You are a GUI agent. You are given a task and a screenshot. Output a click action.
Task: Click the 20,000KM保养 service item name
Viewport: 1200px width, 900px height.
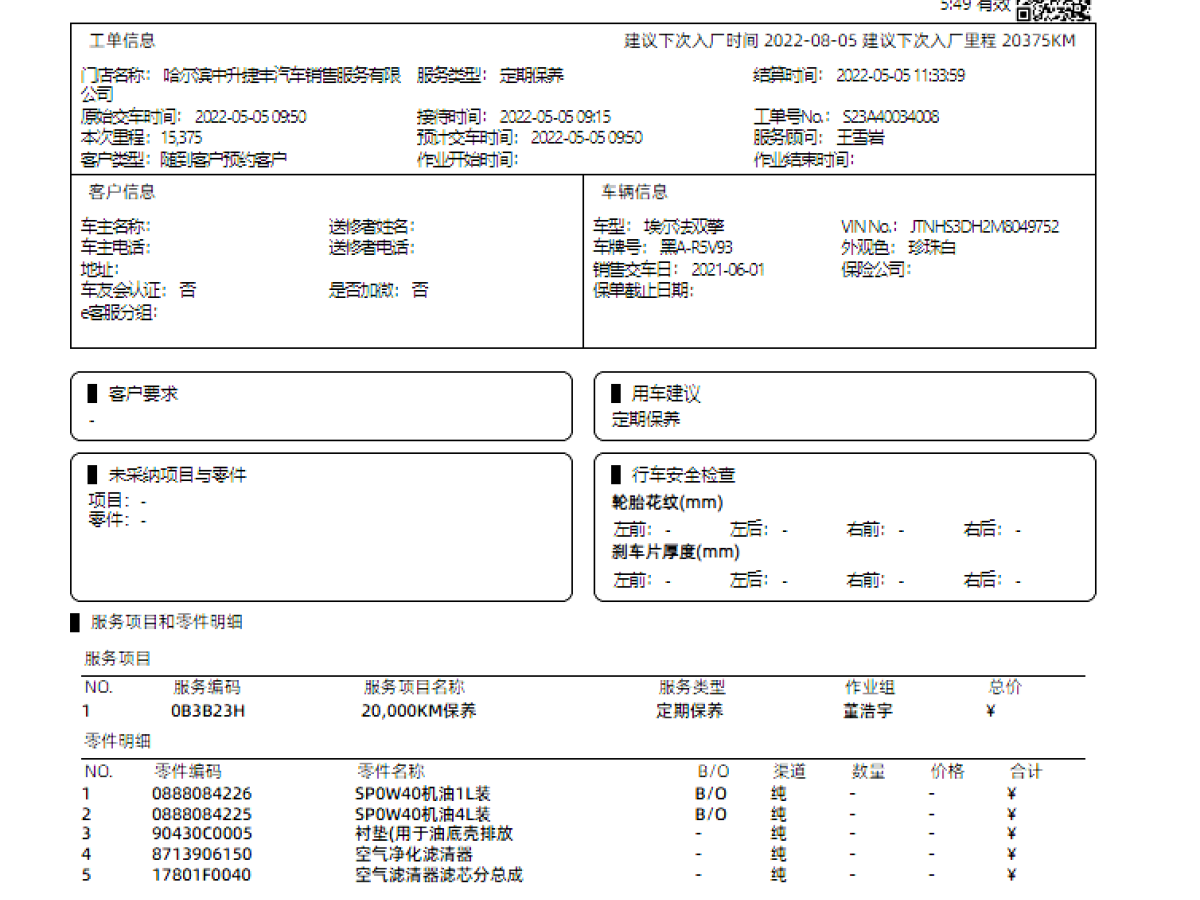pyautogui.click(x=418, y=711)
